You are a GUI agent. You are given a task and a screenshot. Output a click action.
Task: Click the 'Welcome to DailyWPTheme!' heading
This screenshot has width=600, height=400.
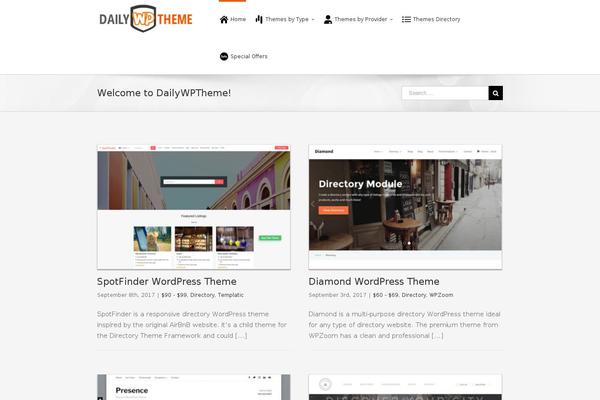click(x=164, y=93)
